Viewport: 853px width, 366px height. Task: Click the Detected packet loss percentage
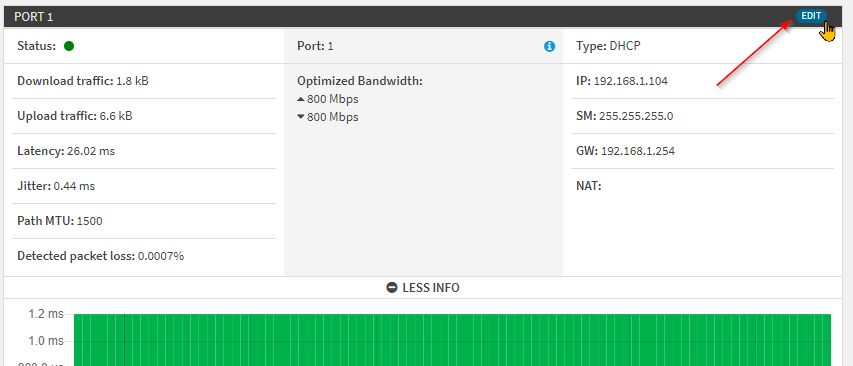[x=161, y=256]
